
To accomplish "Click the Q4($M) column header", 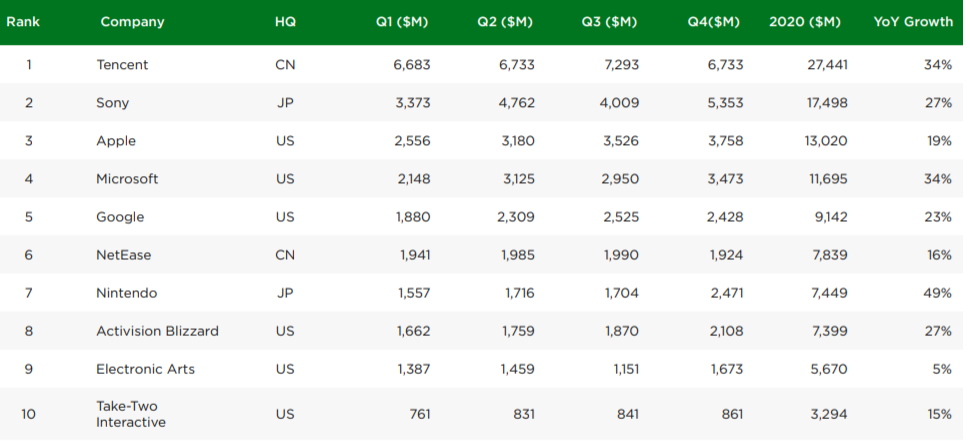I will click(713, 22).
